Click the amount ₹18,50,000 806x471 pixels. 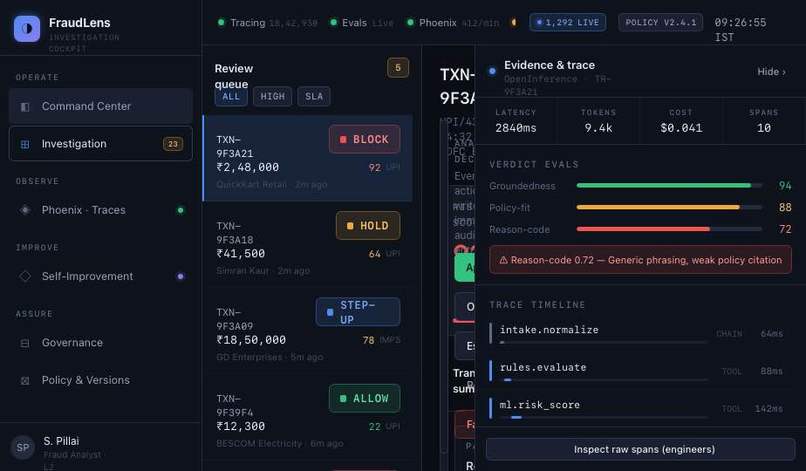click(251, 340)
